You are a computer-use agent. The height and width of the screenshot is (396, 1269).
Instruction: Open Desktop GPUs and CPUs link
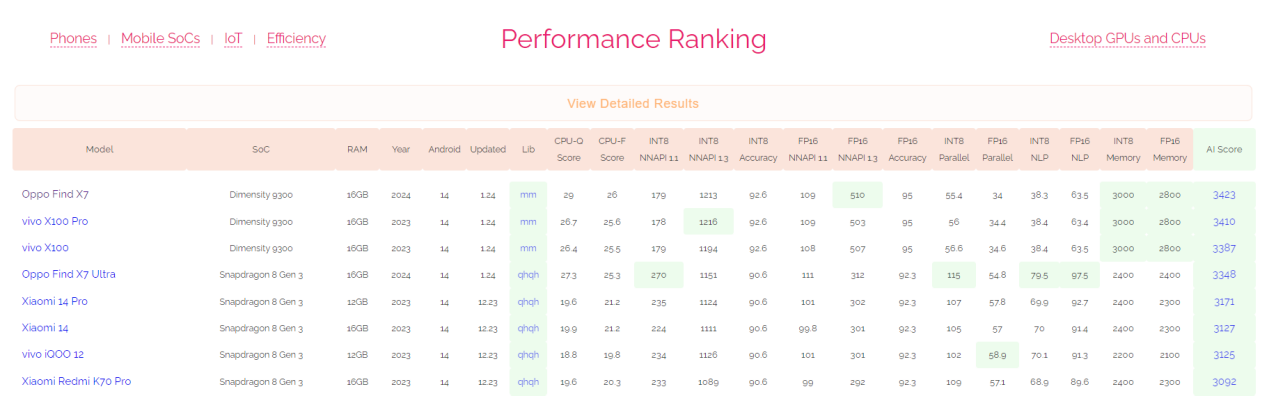pos(1127,39)
